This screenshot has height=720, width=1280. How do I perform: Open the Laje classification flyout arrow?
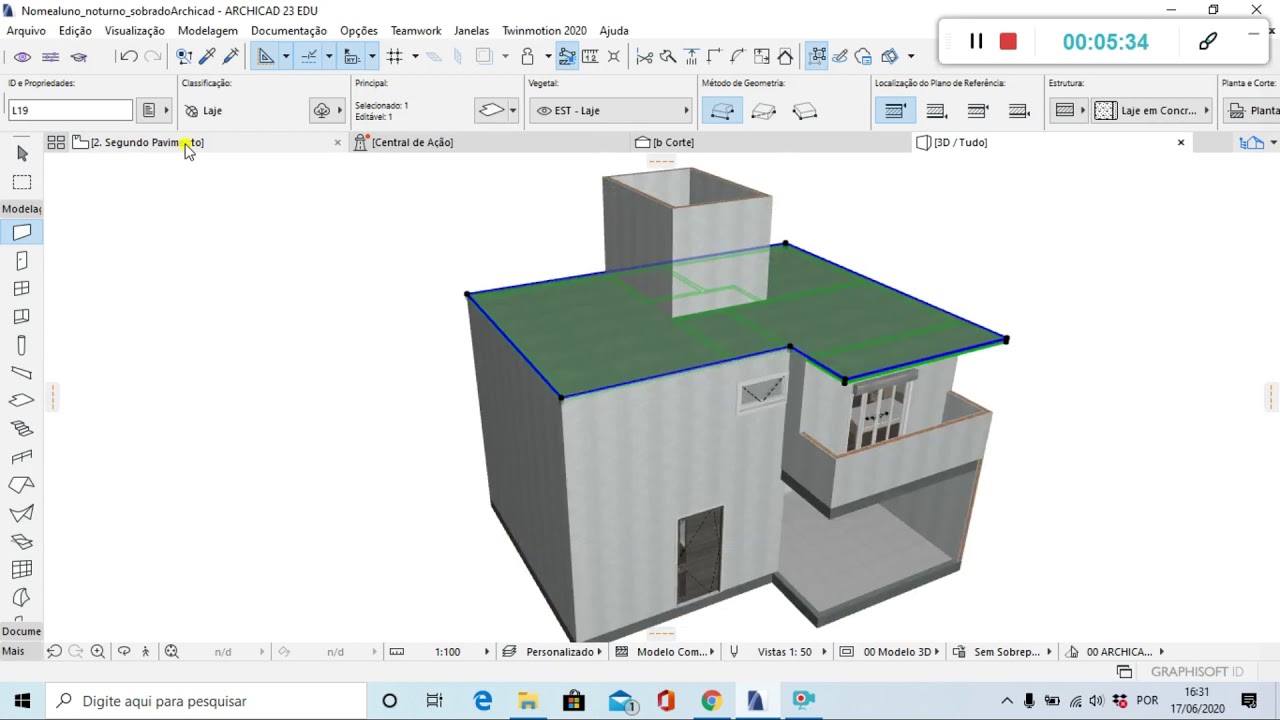339,111
